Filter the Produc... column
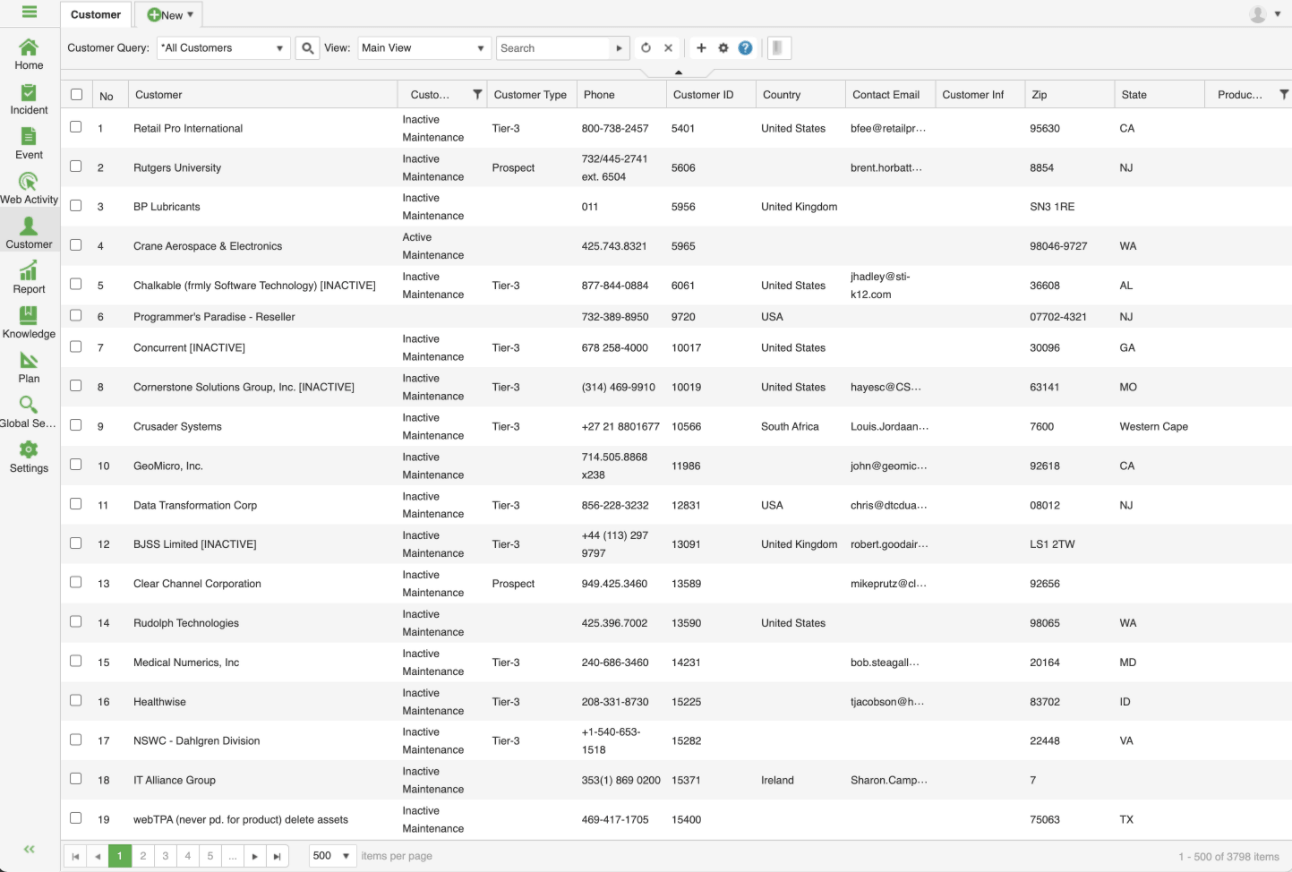The image size is (1292, 872). point(1284,95)
